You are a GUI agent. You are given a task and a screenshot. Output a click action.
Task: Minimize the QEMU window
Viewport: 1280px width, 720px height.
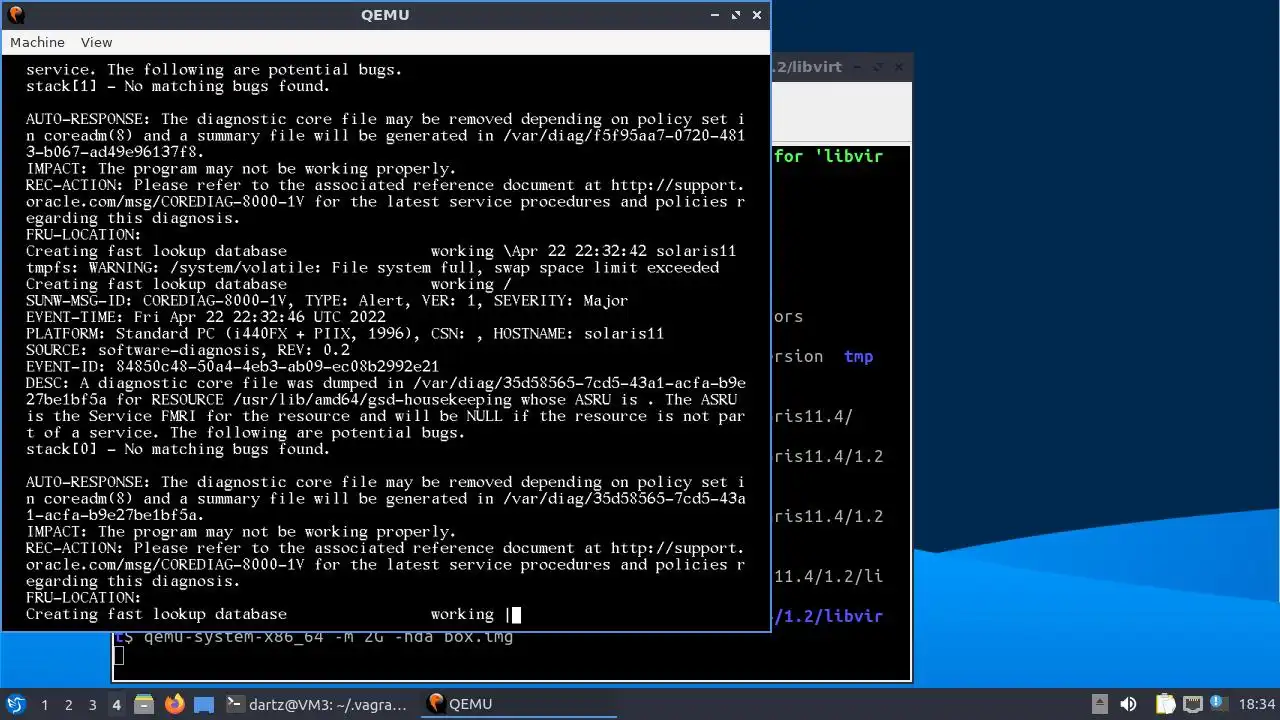[715, 15]
